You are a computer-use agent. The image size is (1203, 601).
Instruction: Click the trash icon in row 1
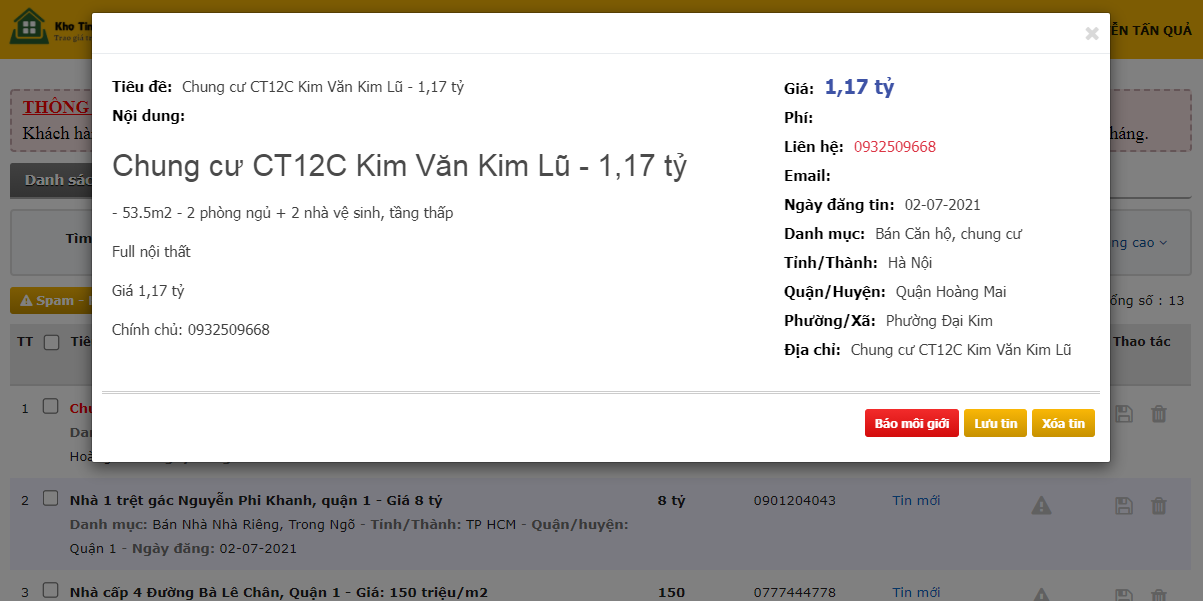pos(1159,414)
